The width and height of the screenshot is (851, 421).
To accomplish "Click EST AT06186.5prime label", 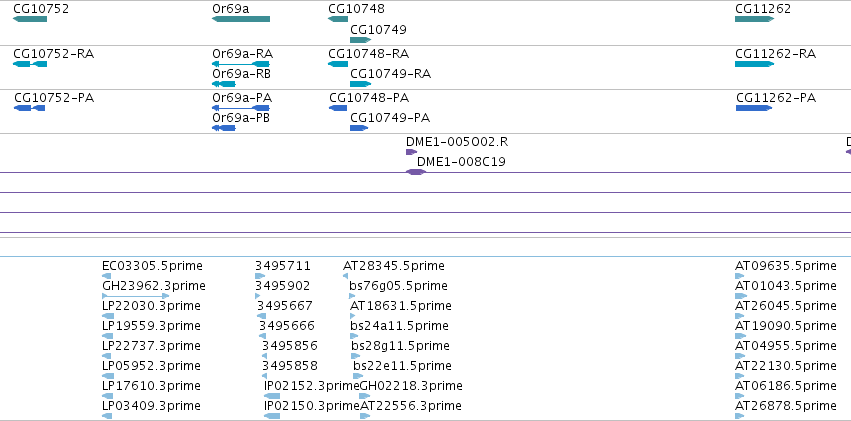I will (x=786, y=386).
